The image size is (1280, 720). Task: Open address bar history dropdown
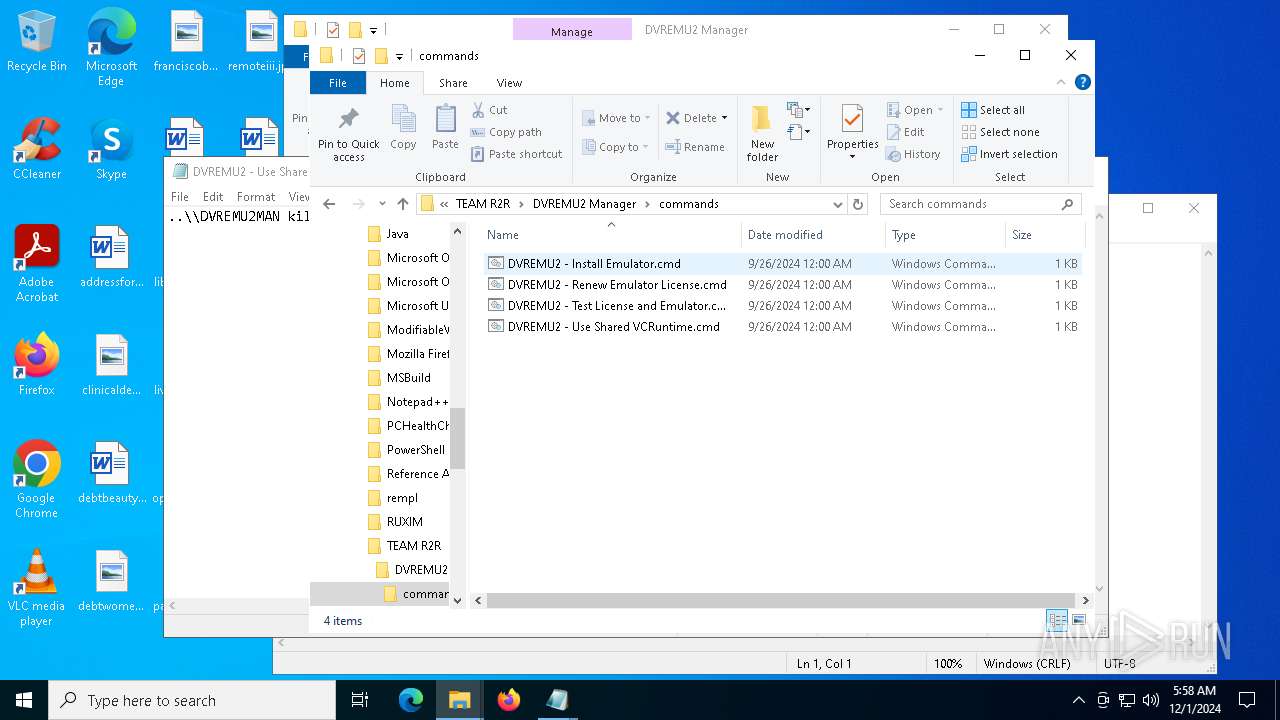838,204
